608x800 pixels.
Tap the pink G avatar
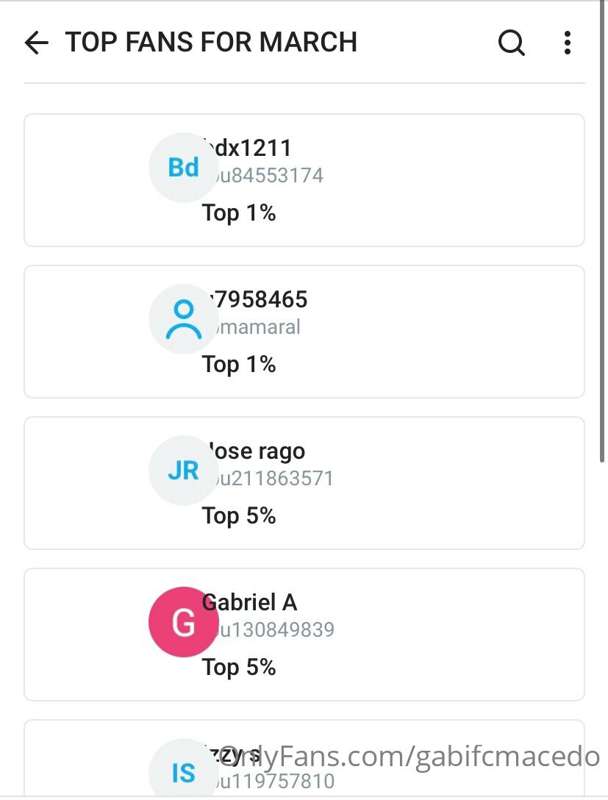(184, 622)
